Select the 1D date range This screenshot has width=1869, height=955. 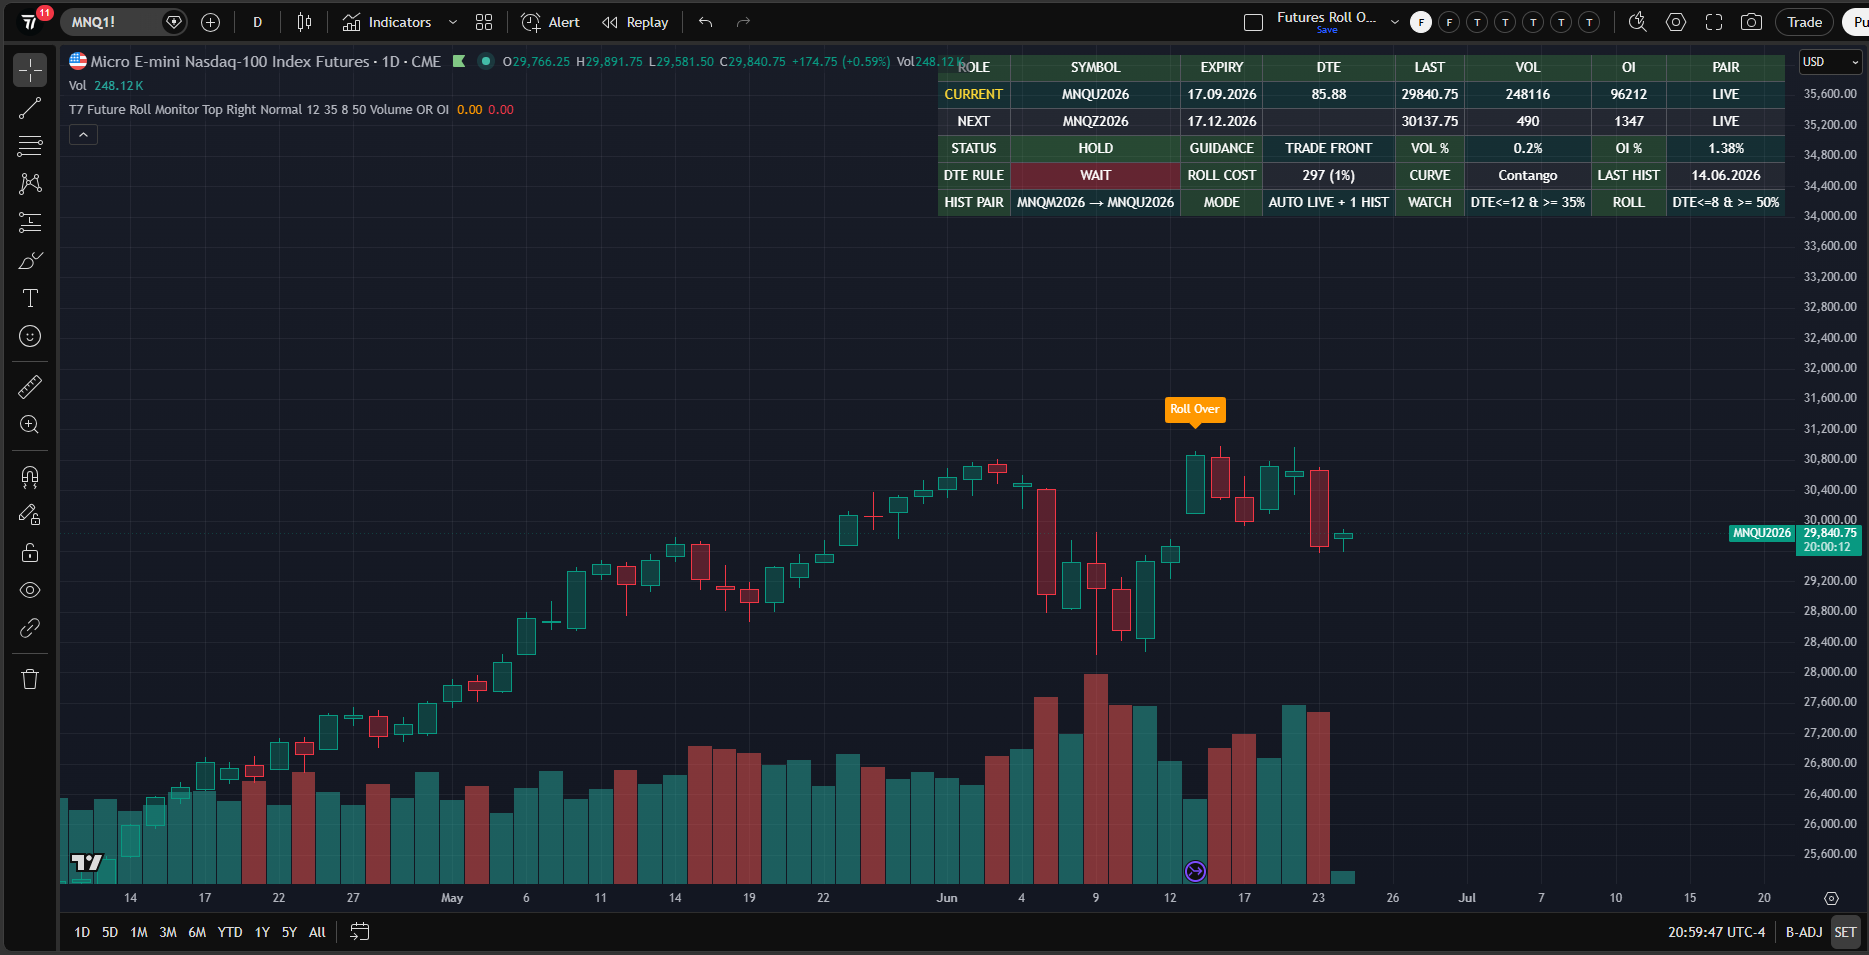[x=82, y=932]
